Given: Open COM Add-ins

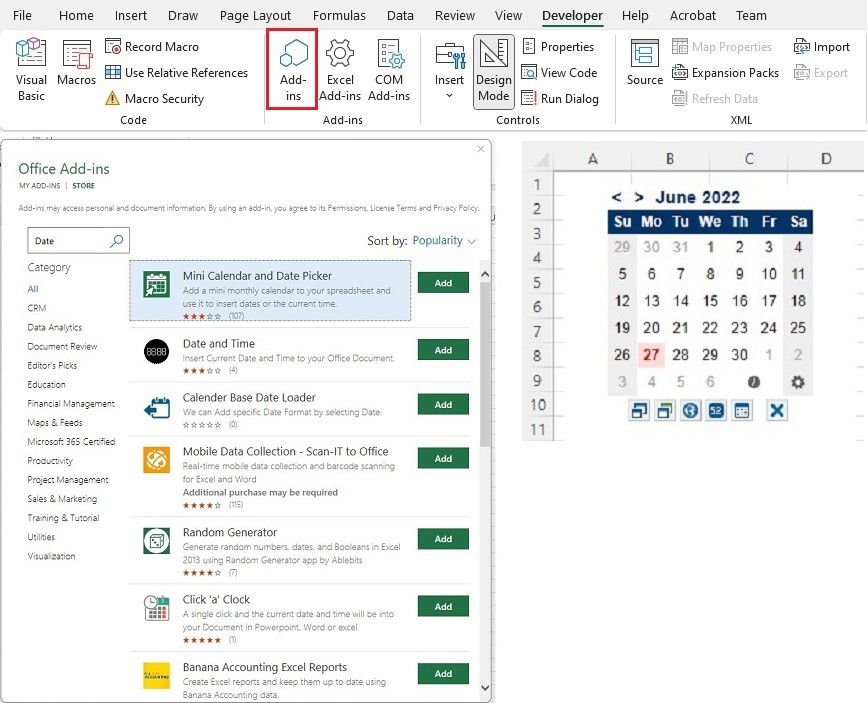Looking at the screenshot, I should coord(389,68).
